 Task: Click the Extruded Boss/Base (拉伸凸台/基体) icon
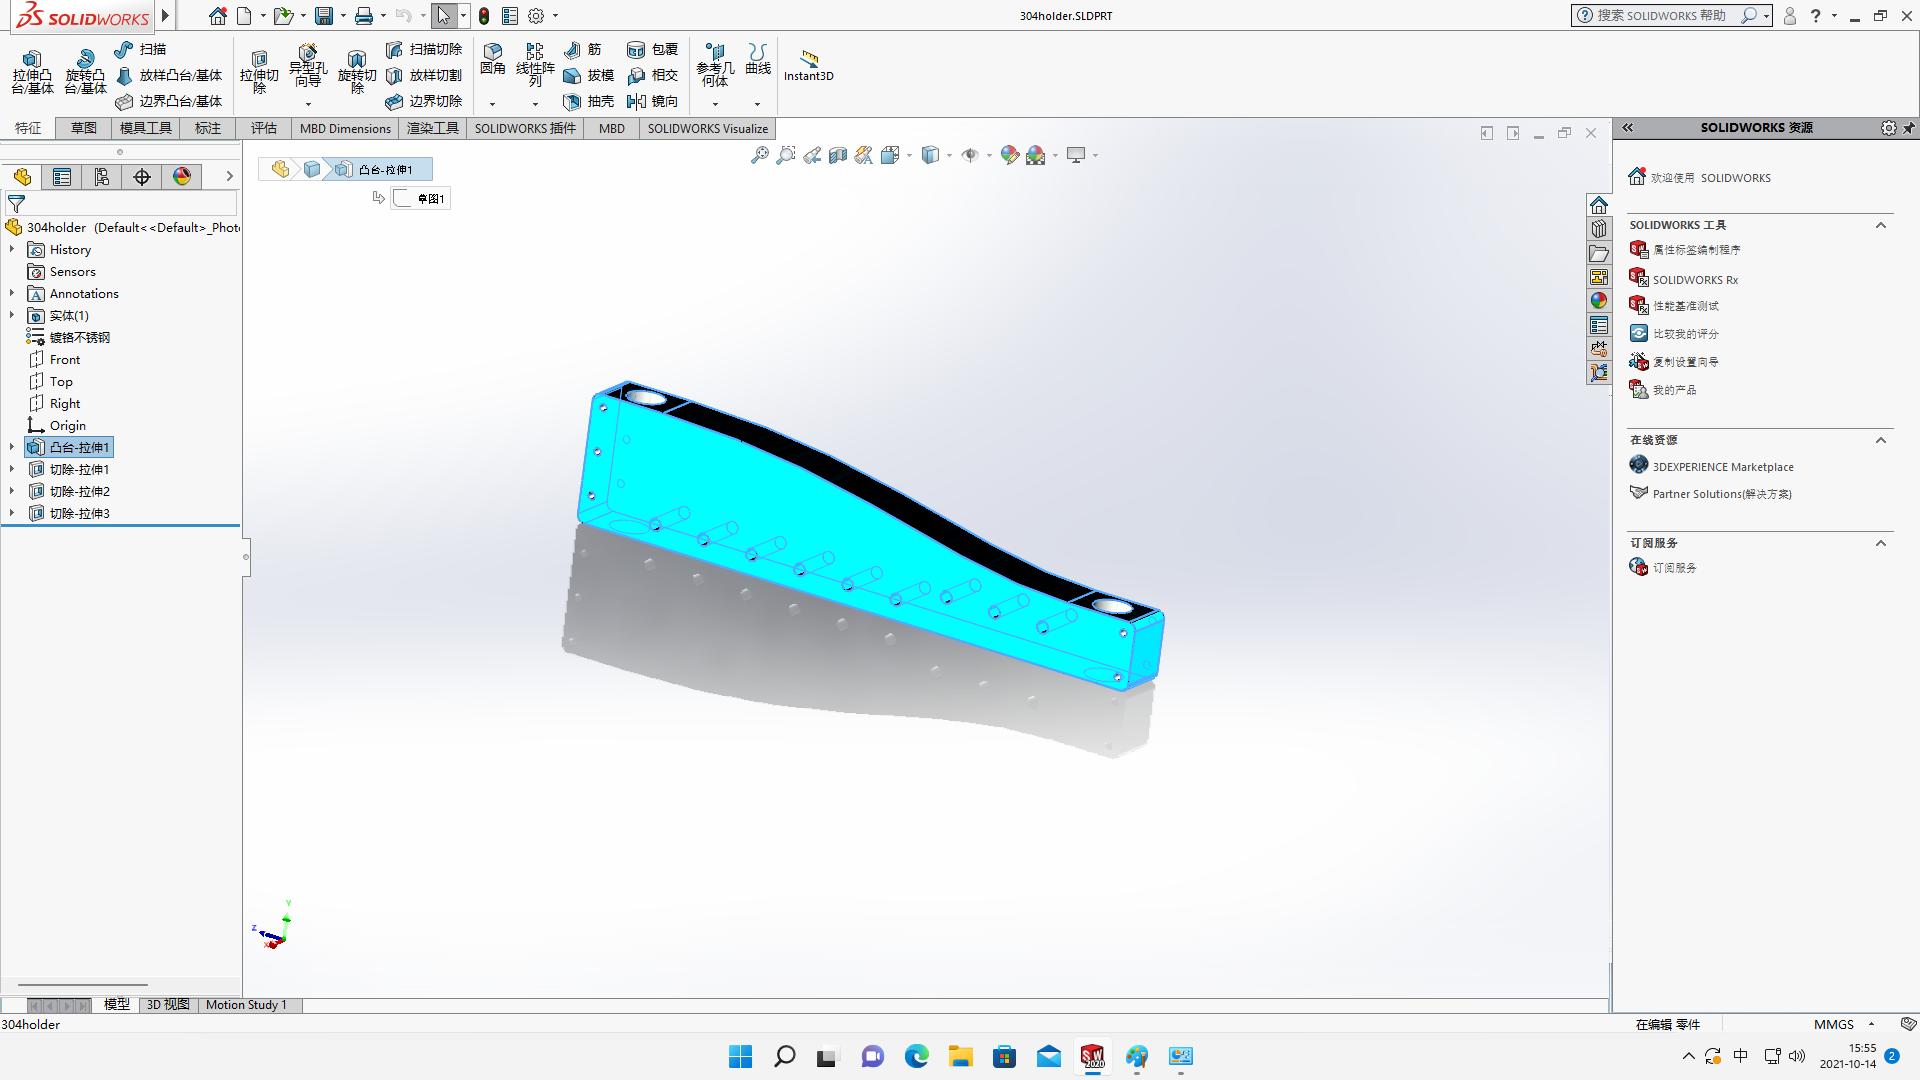pyautogui.click(x=32, y=62)
